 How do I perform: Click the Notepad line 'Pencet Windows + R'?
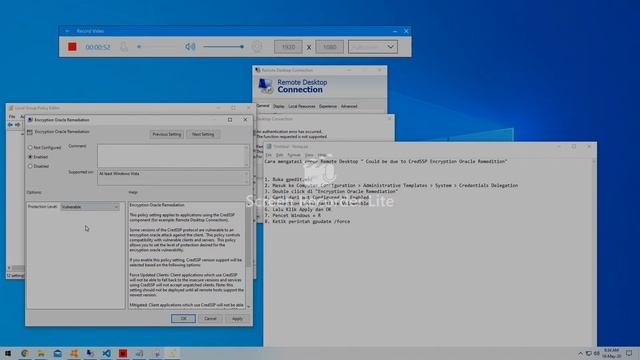coord(292,215)
